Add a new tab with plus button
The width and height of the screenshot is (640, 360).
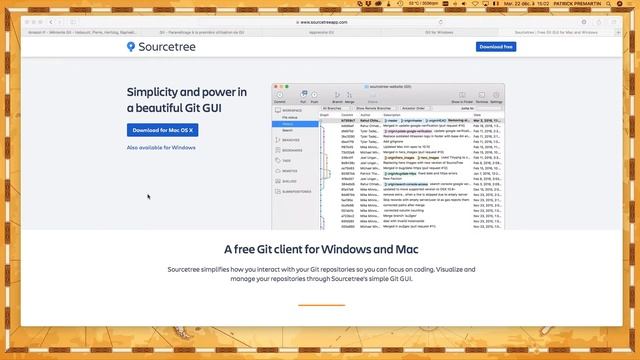[x=618, y=32]
